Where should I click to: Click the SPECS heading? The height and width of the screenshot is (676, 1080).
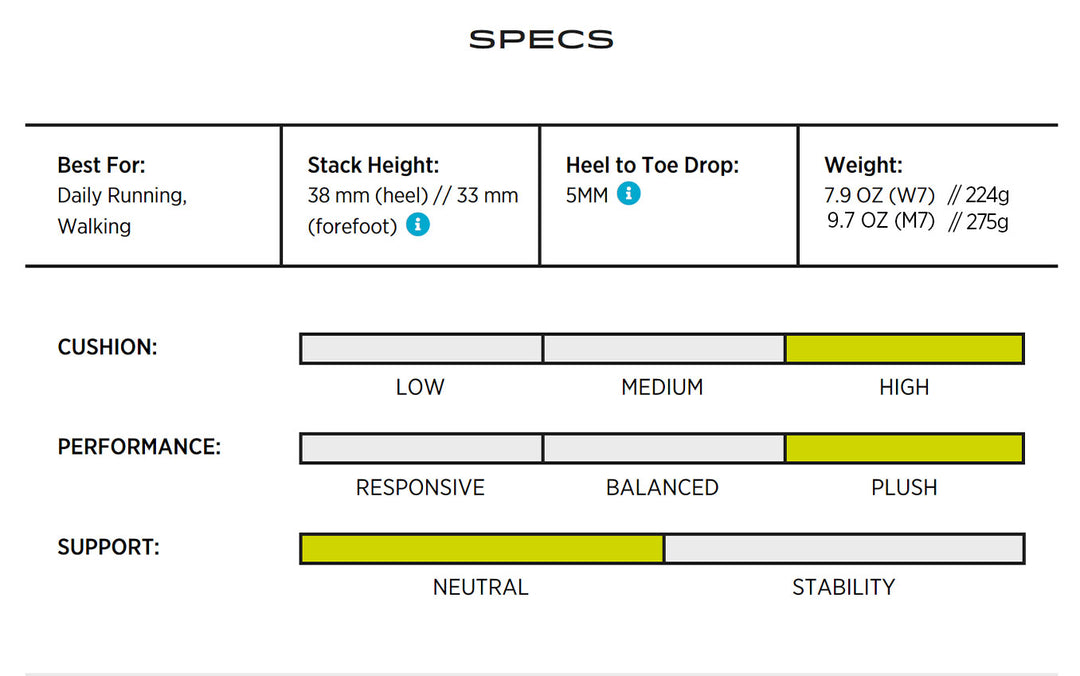tap(541, 40)
